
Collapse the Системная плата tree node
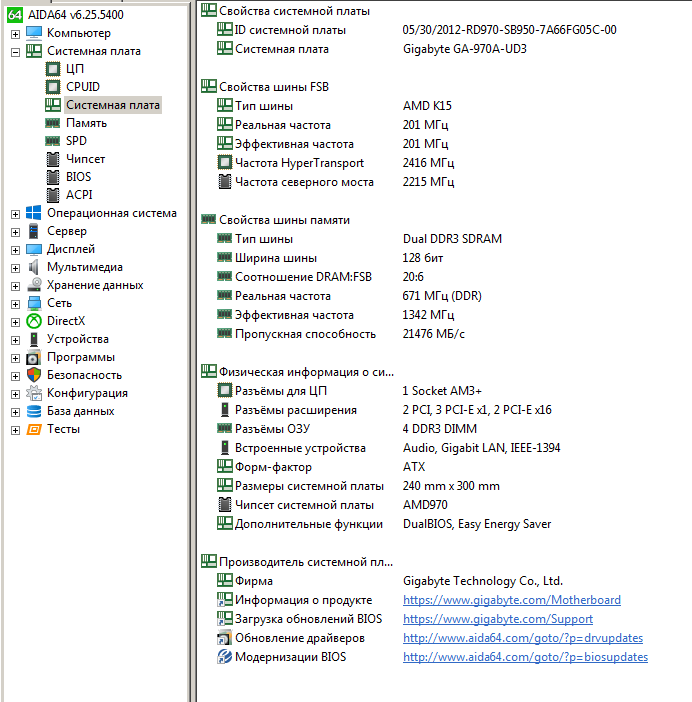pos(15,51)
